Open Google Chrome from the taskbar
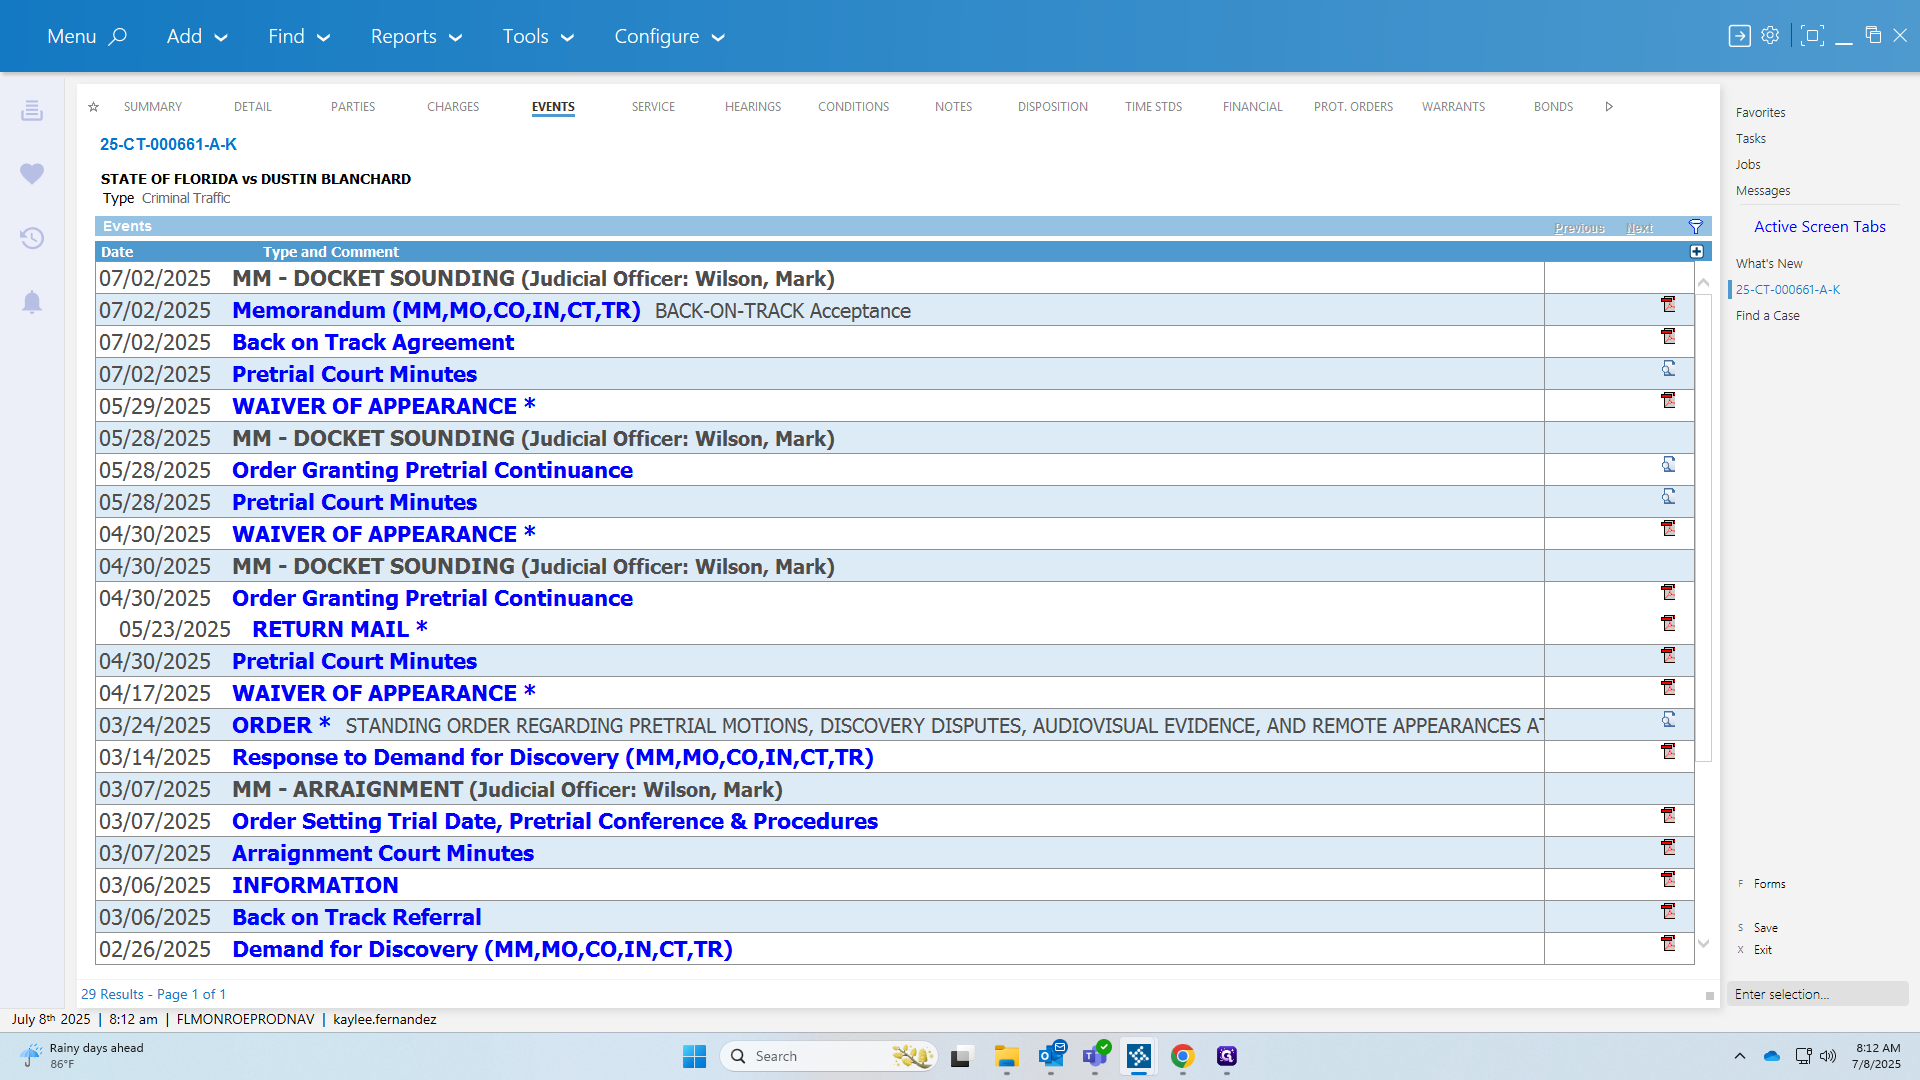Image resolution: width=1920 pixels, height=1080 pixels. coord(1183,1056)
